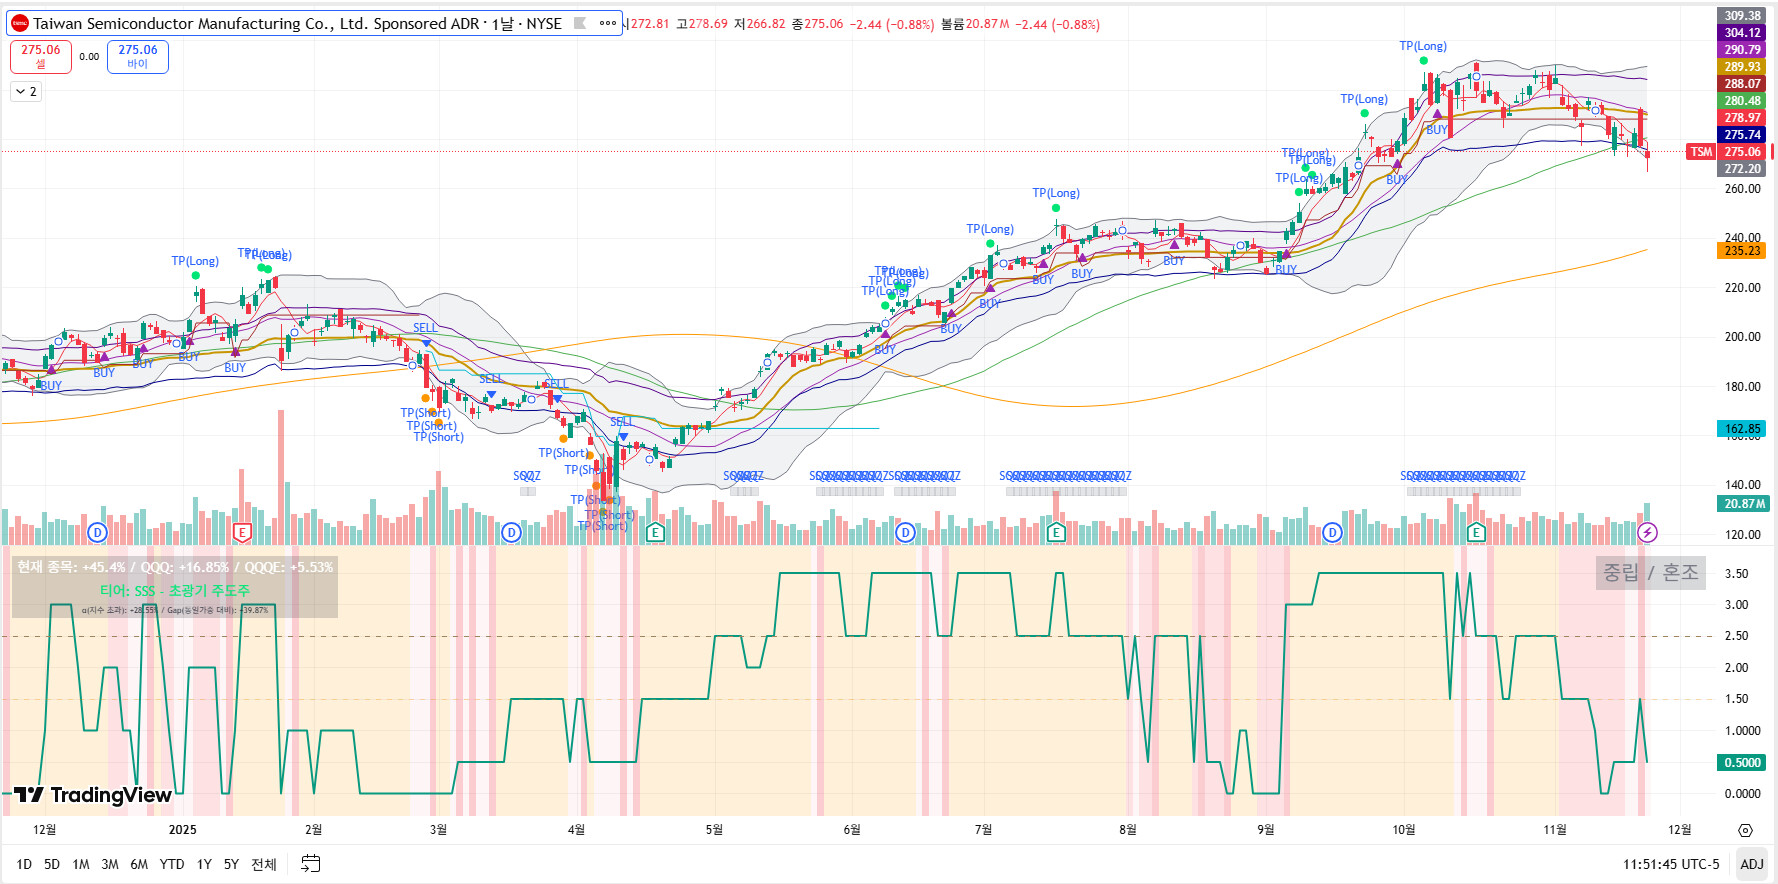Viewport: 1778px width, 884px height.
Task: Click the 볼륨 20.87M volume readout in the legend
Action: click(975, 24)
